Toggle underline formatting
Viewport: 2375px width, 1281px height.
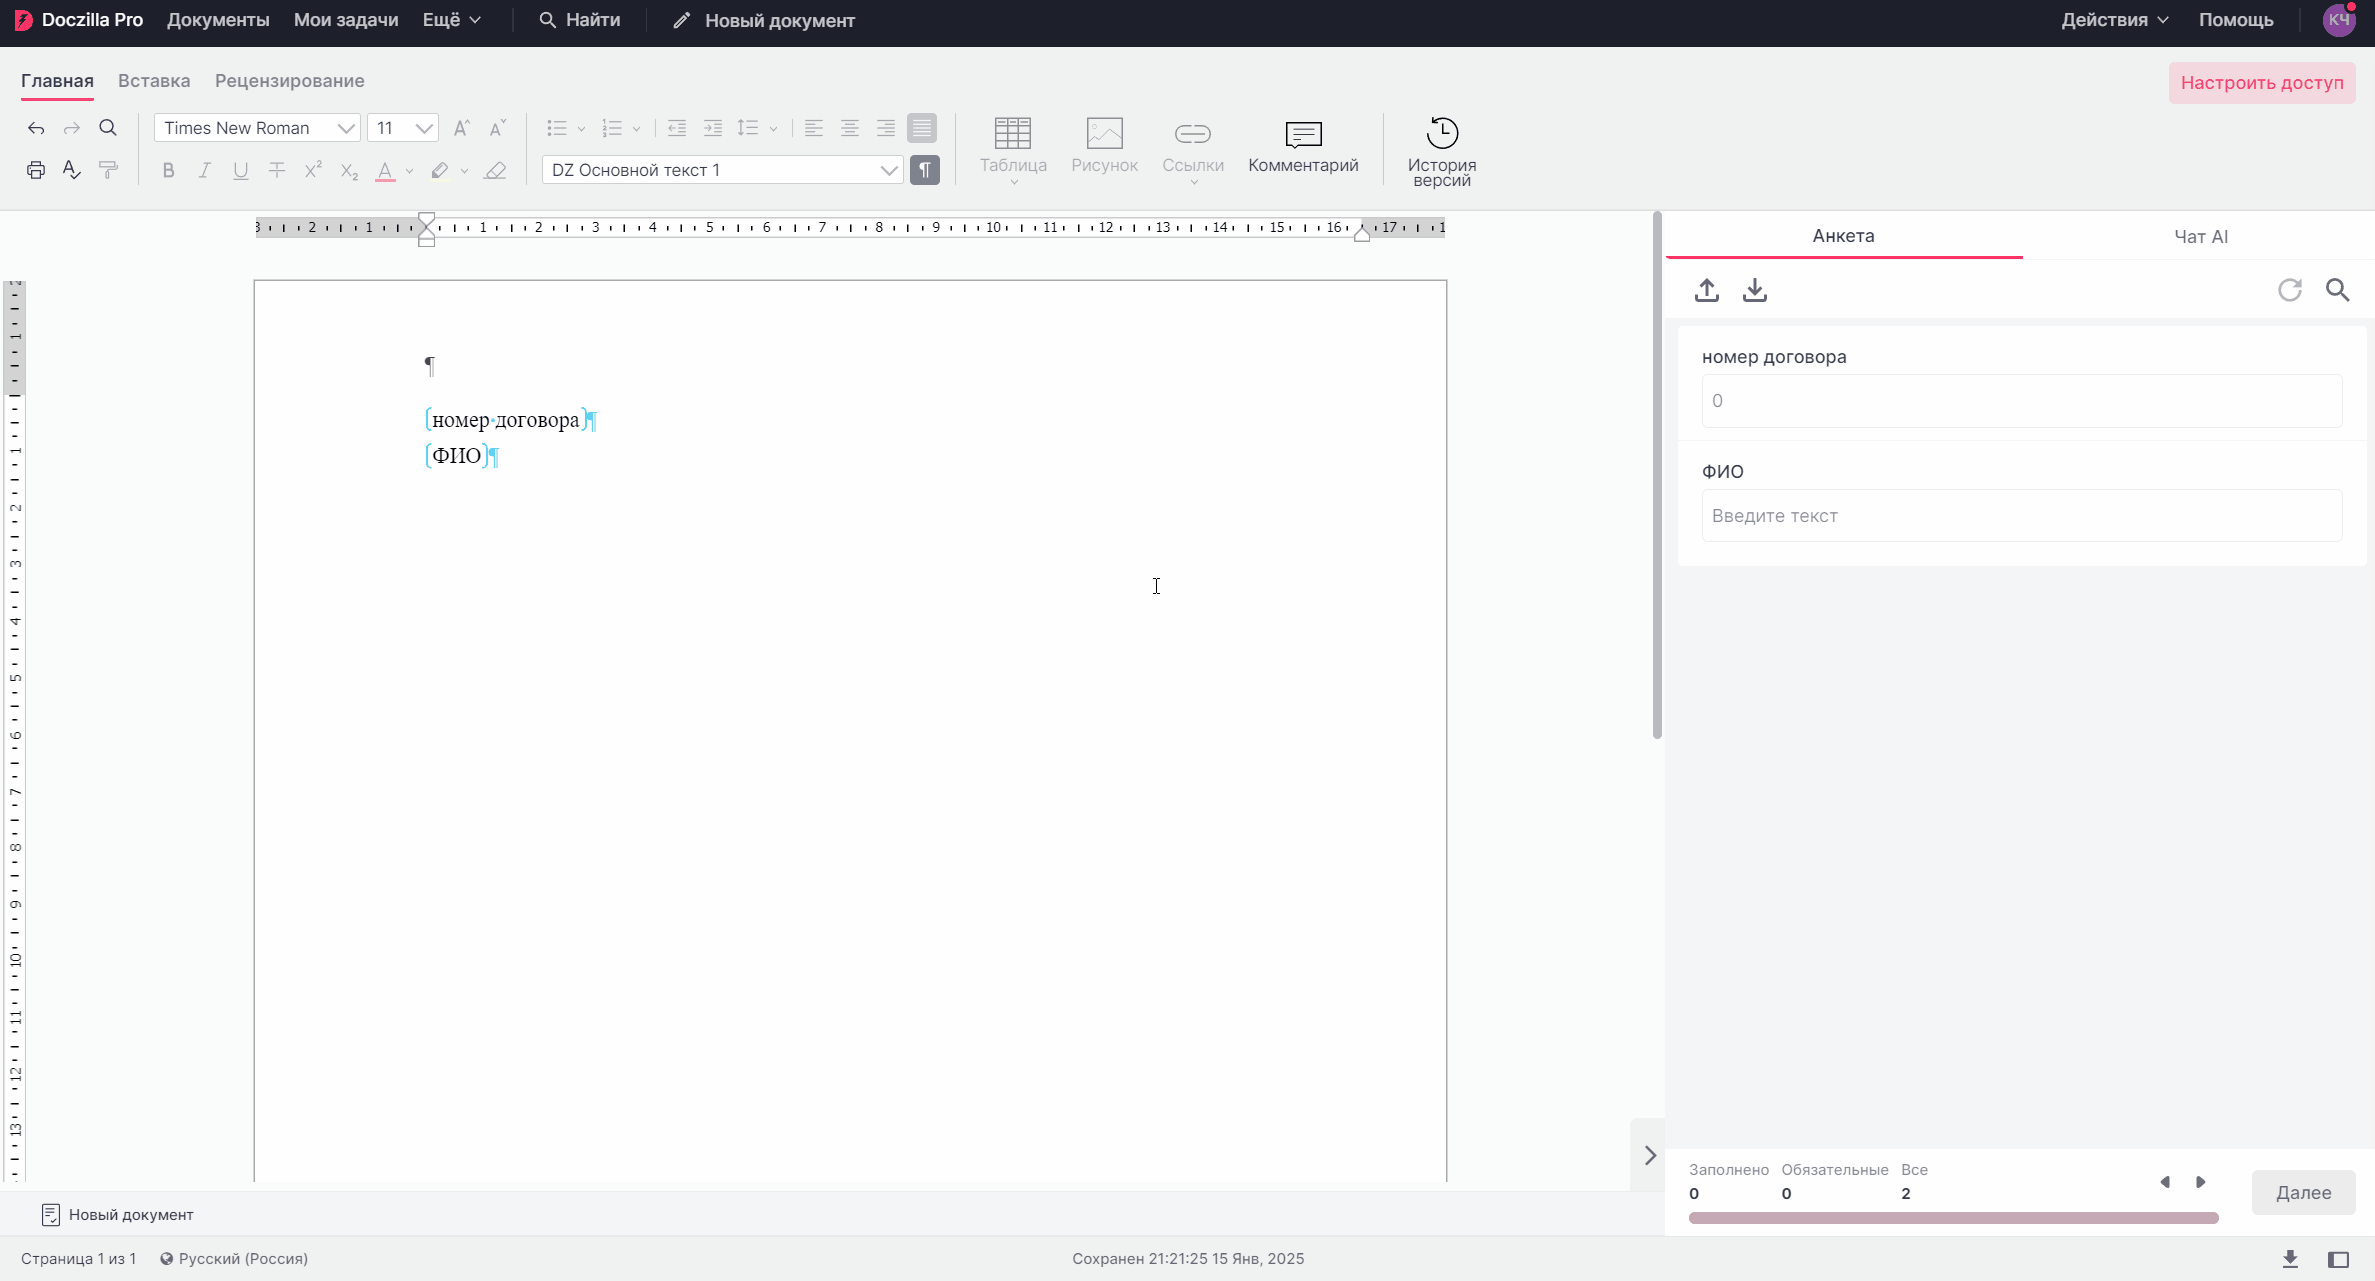(240, 171)
